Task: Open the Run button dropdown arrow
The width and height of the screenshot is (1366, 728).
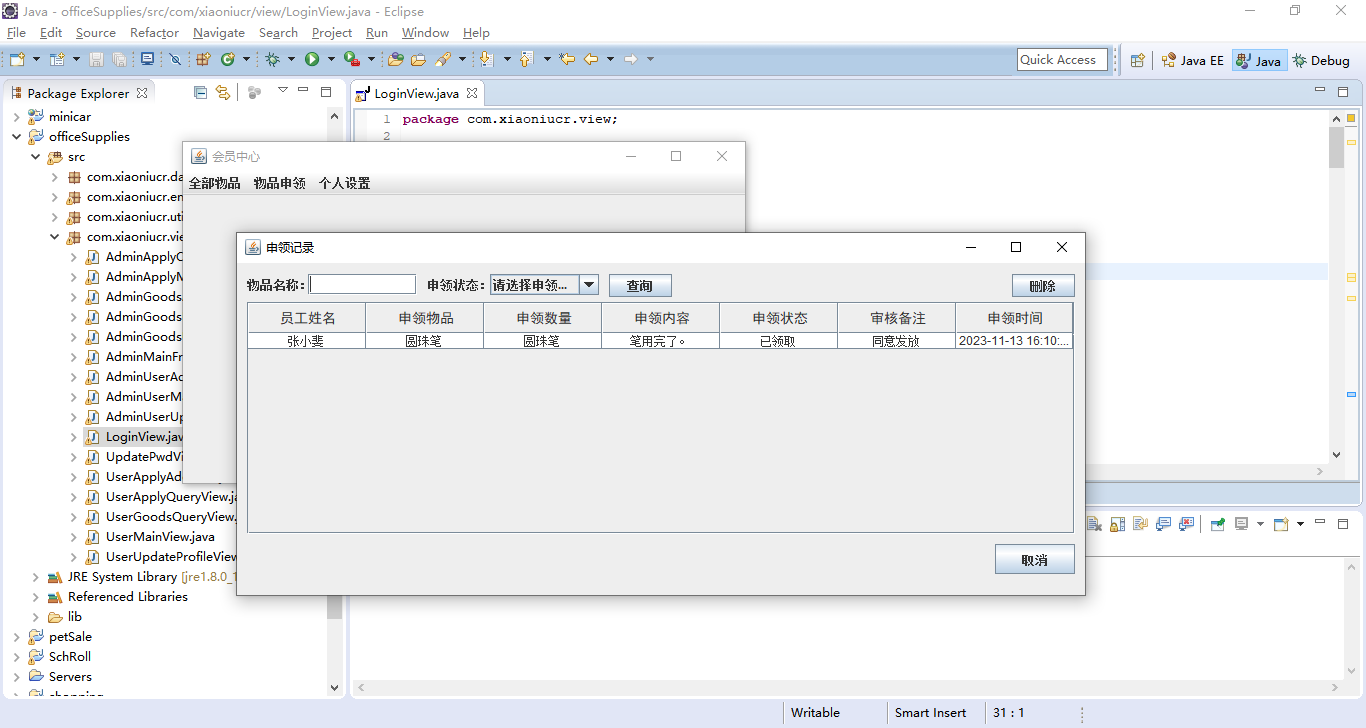Action: point(330,60)
